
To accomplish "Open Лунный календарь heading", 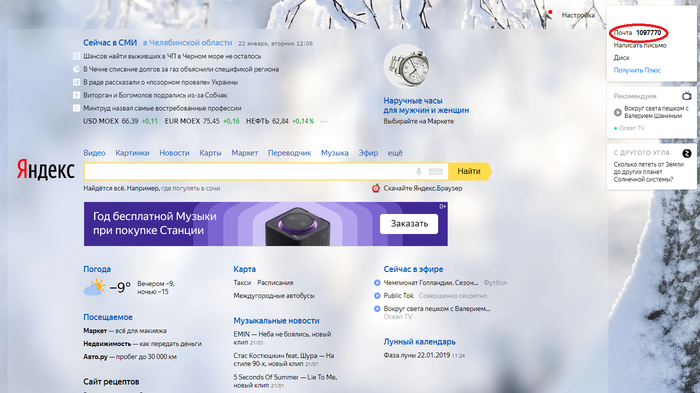I will pos(420,342).
